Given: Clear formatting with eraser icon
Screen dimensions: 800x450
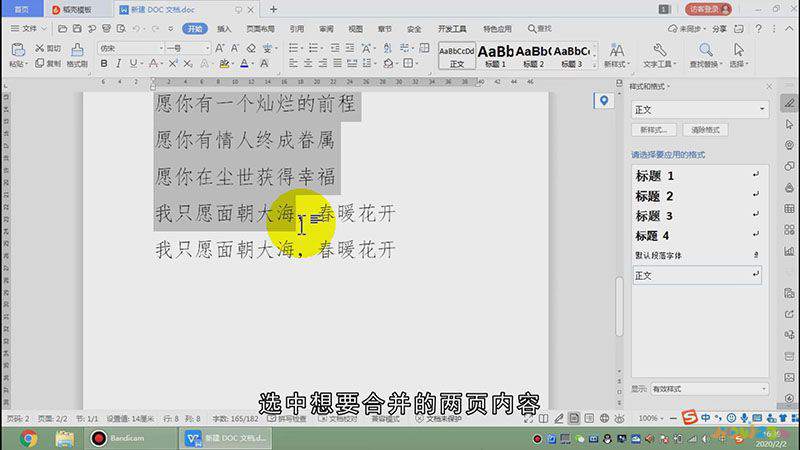Looking at the screenshot, I should pyautogui.click(x=251, y=48).
